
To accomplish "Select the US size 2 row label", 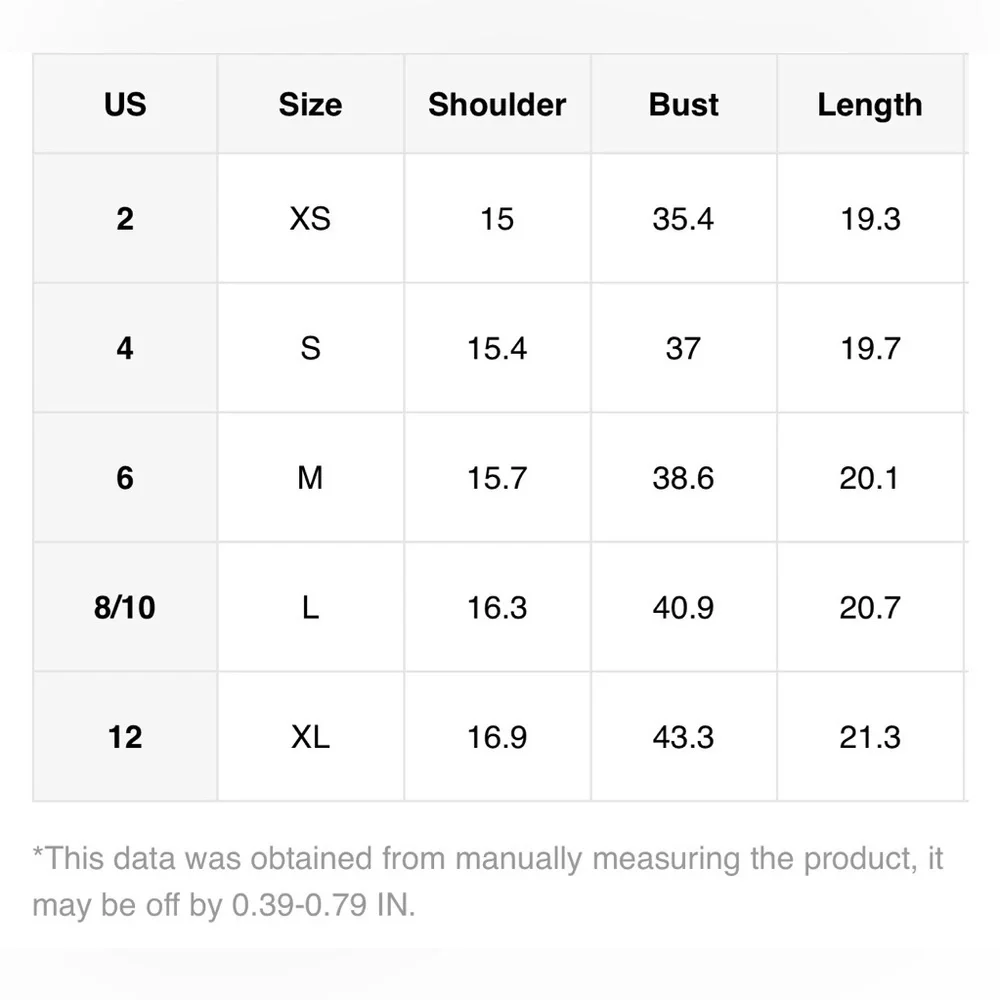I will click(x=125, y=219).
